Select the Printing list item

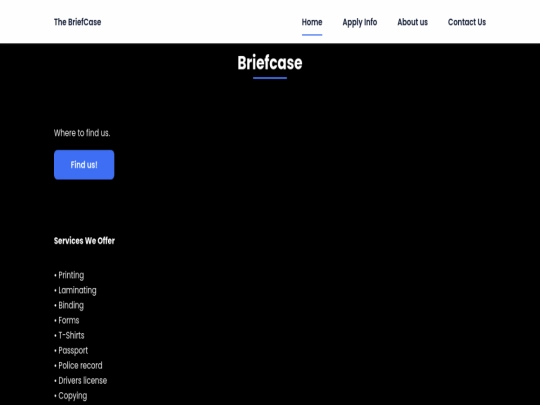click(x=69, y=275)
